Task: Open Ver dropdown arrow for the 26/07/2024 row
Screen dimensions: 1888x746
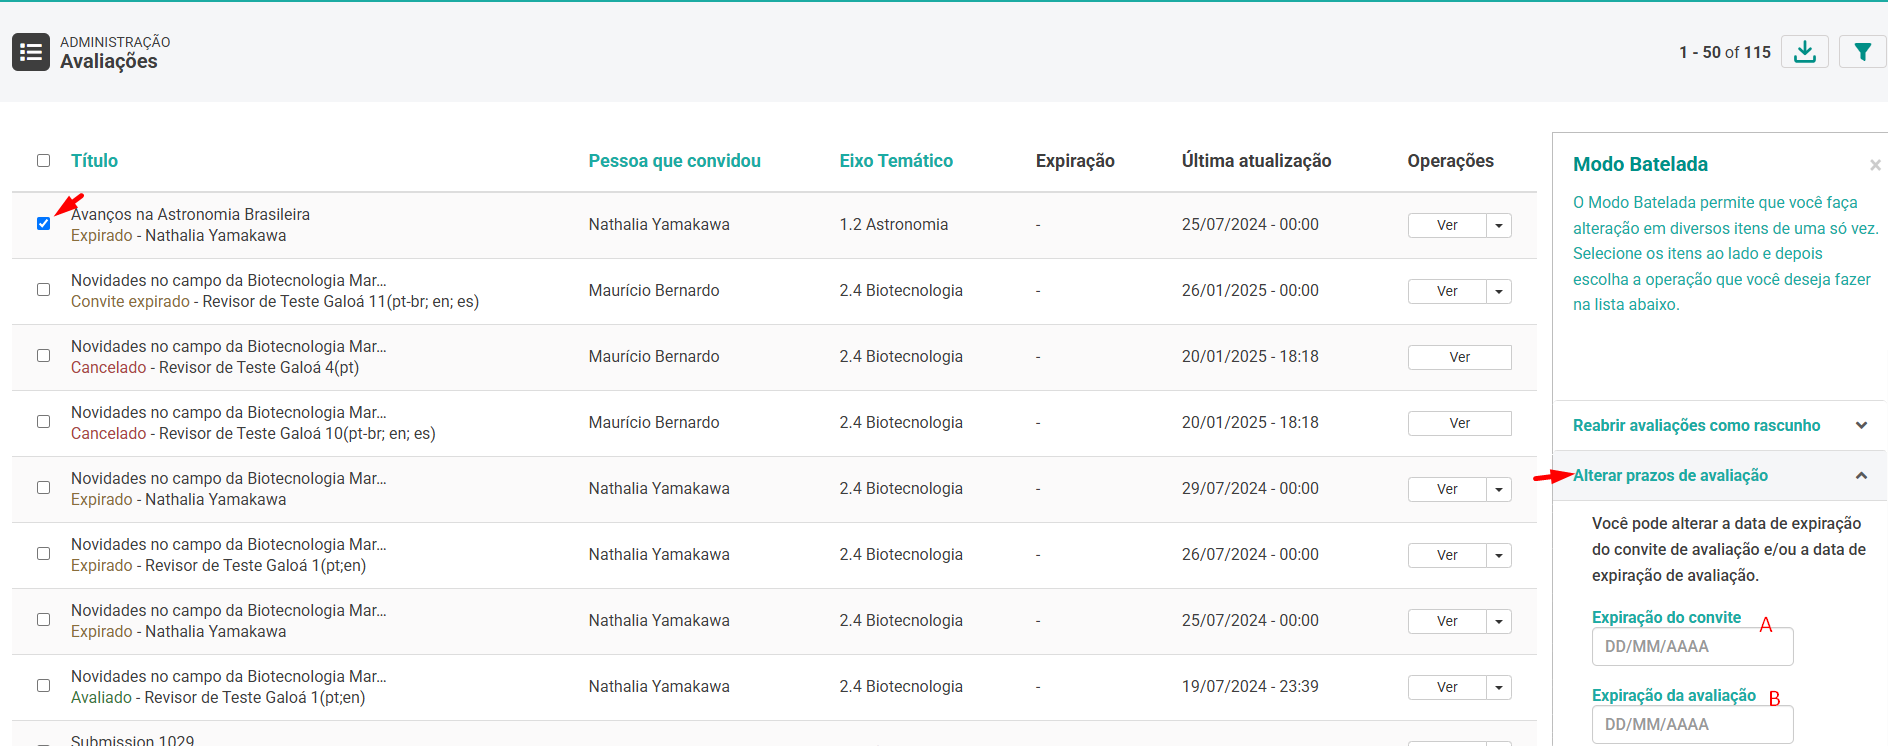Action: pyautogui.click(x=1499, y=555)
